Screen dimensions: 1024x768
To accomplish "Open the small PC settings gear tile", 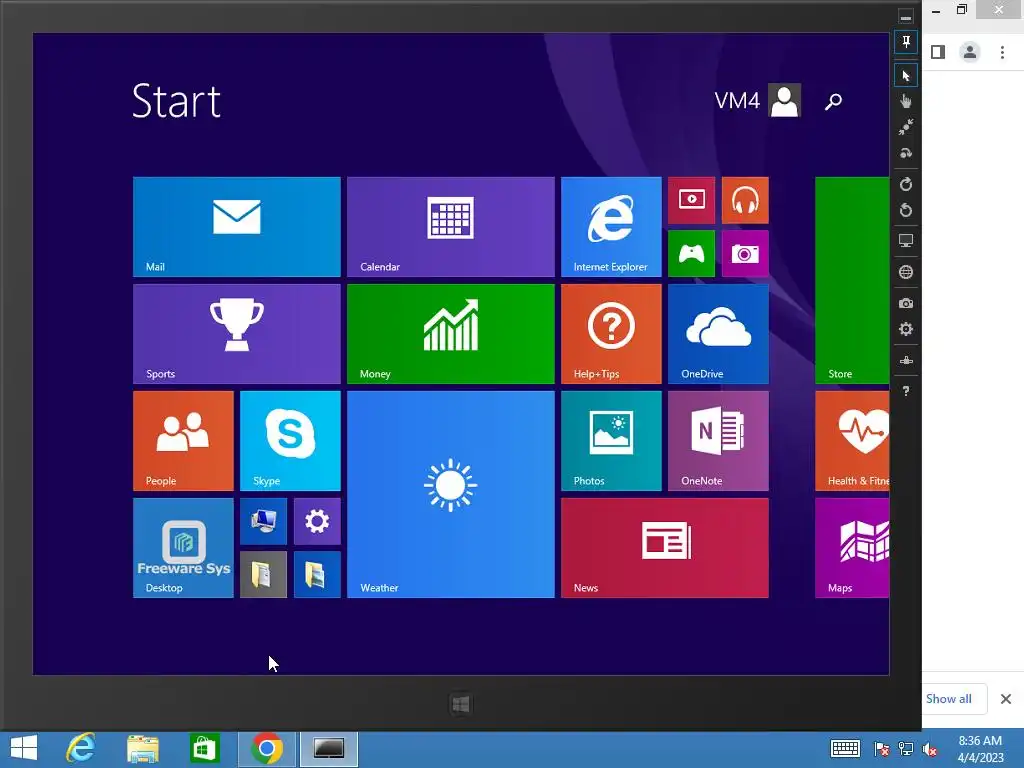I will (x=317, y=521).
